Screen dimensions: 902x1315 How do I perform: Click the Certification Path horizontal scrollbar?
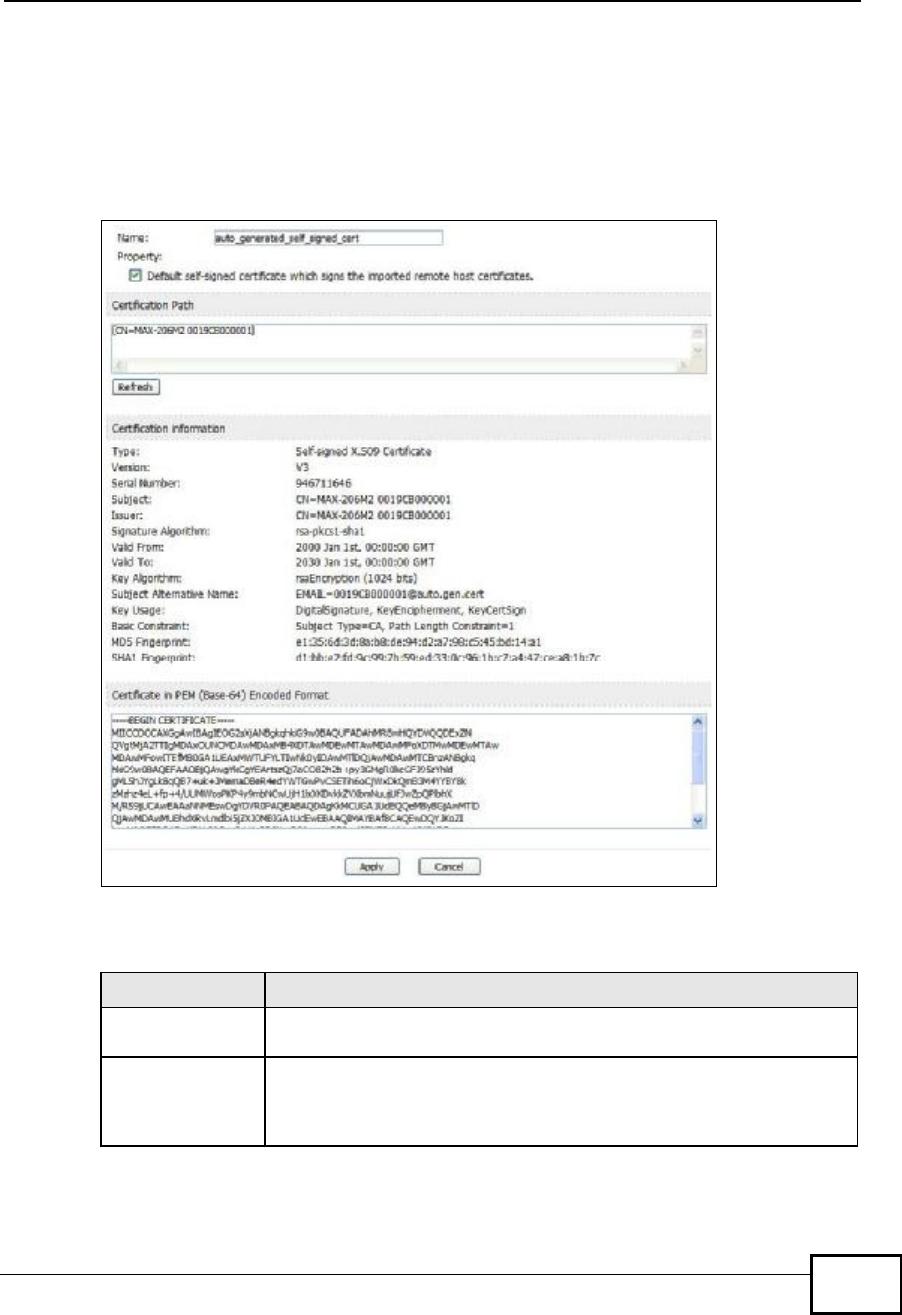pyautogui.click(x=401, y=367)
